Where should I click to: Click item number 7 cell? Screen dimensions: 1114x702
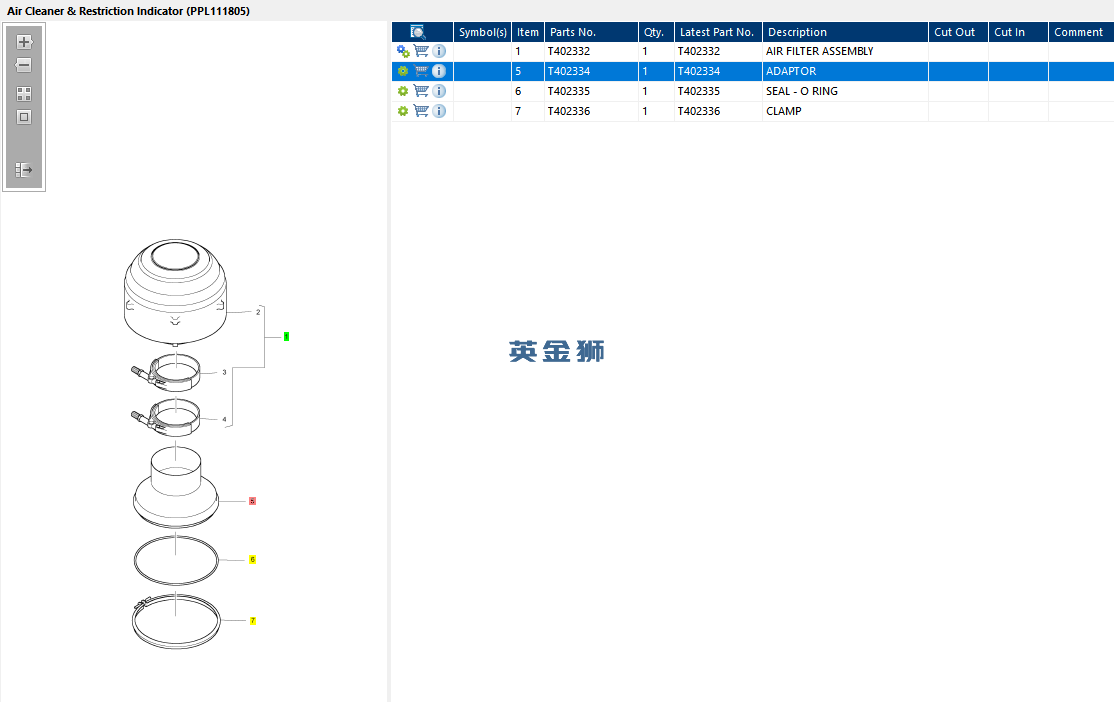528,111
